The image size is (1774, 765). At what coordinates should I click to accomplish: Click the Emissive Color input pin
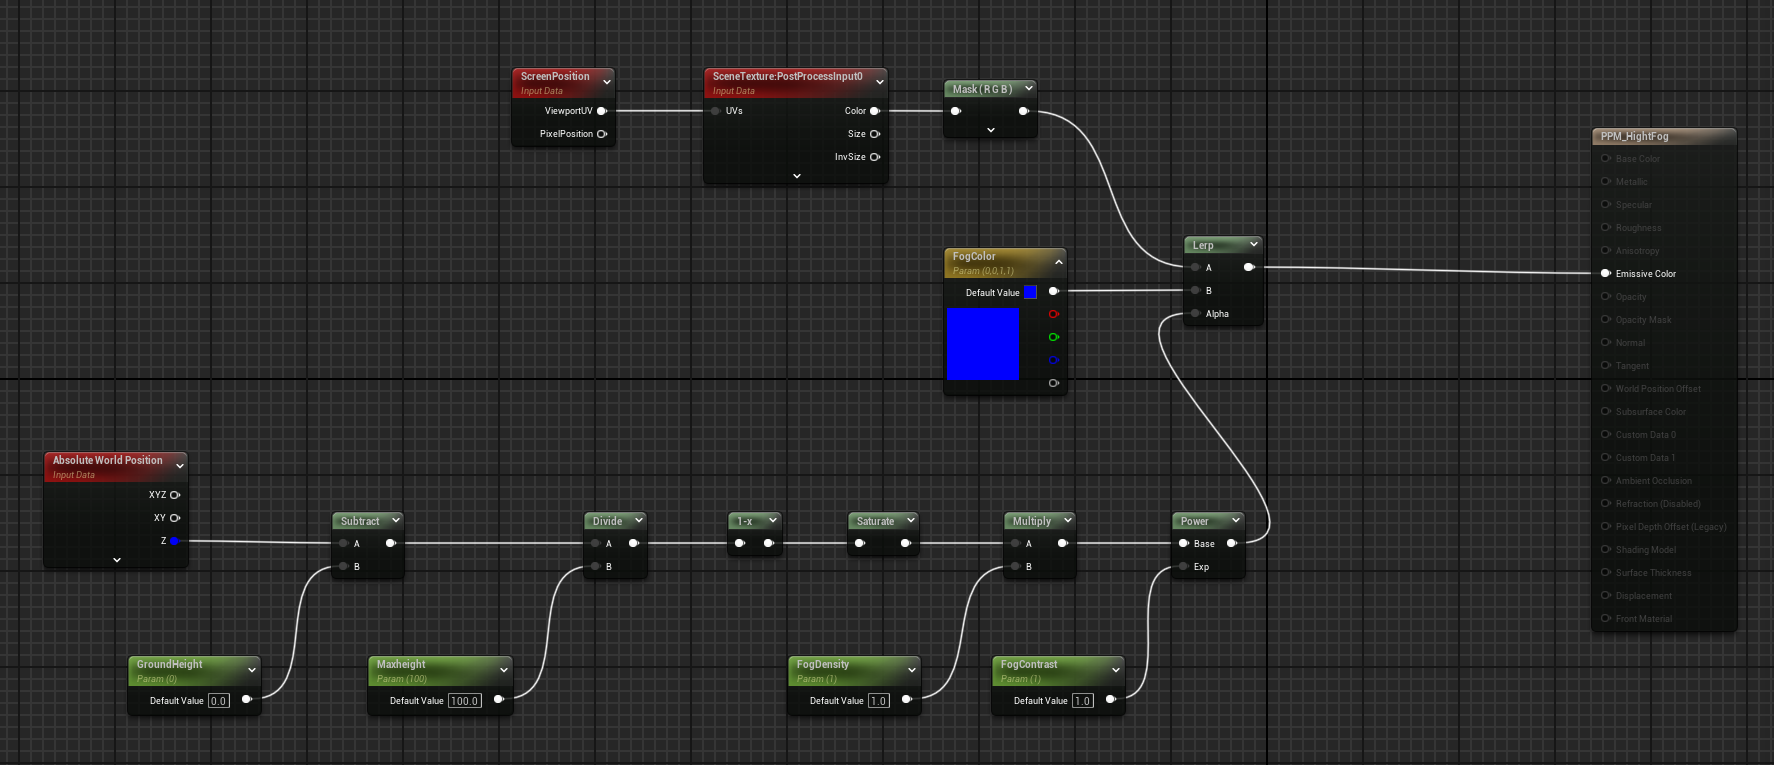coord(1606,273)
